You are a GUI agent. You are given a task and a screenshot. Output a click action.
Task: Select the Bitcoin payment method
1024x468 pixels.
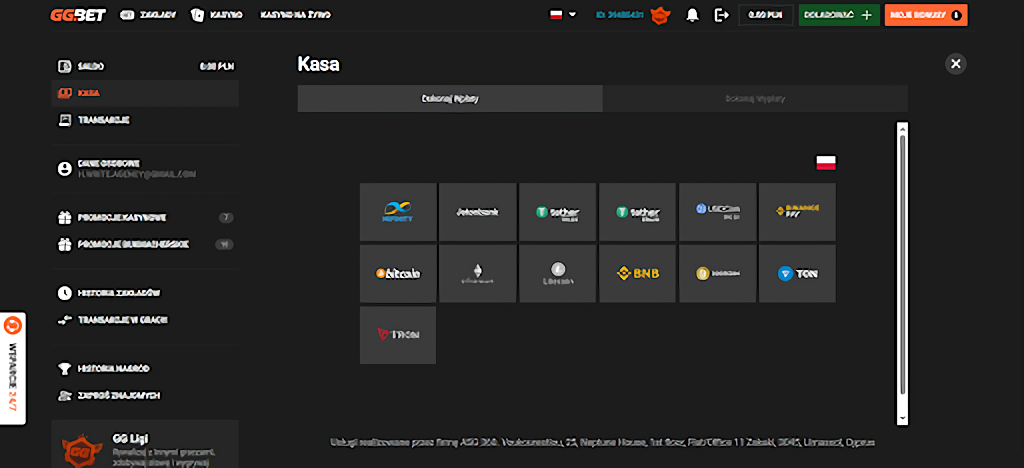[x=398, y=273]
